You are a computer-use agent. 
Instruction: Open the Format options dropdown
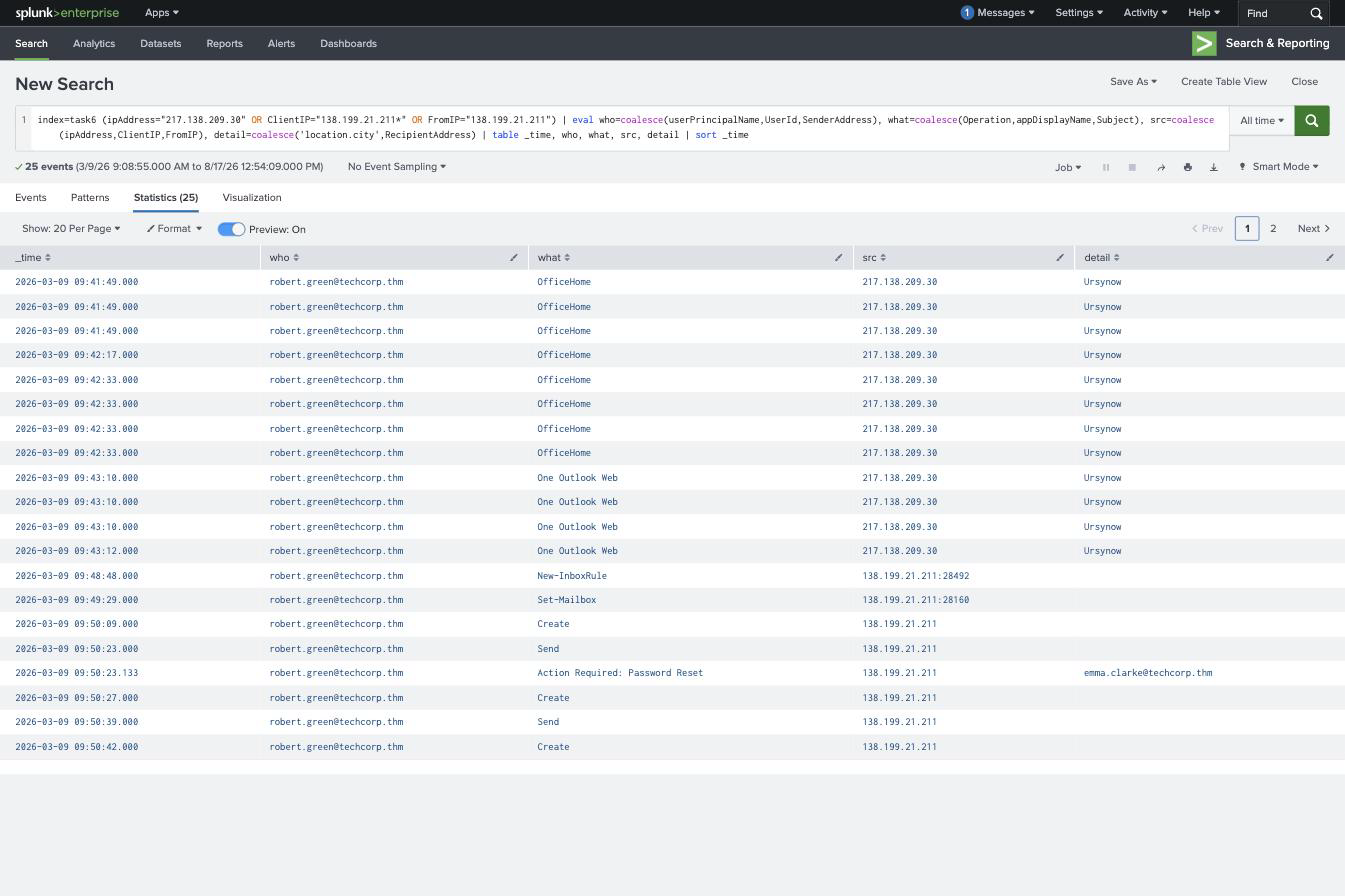coord(174,229)
